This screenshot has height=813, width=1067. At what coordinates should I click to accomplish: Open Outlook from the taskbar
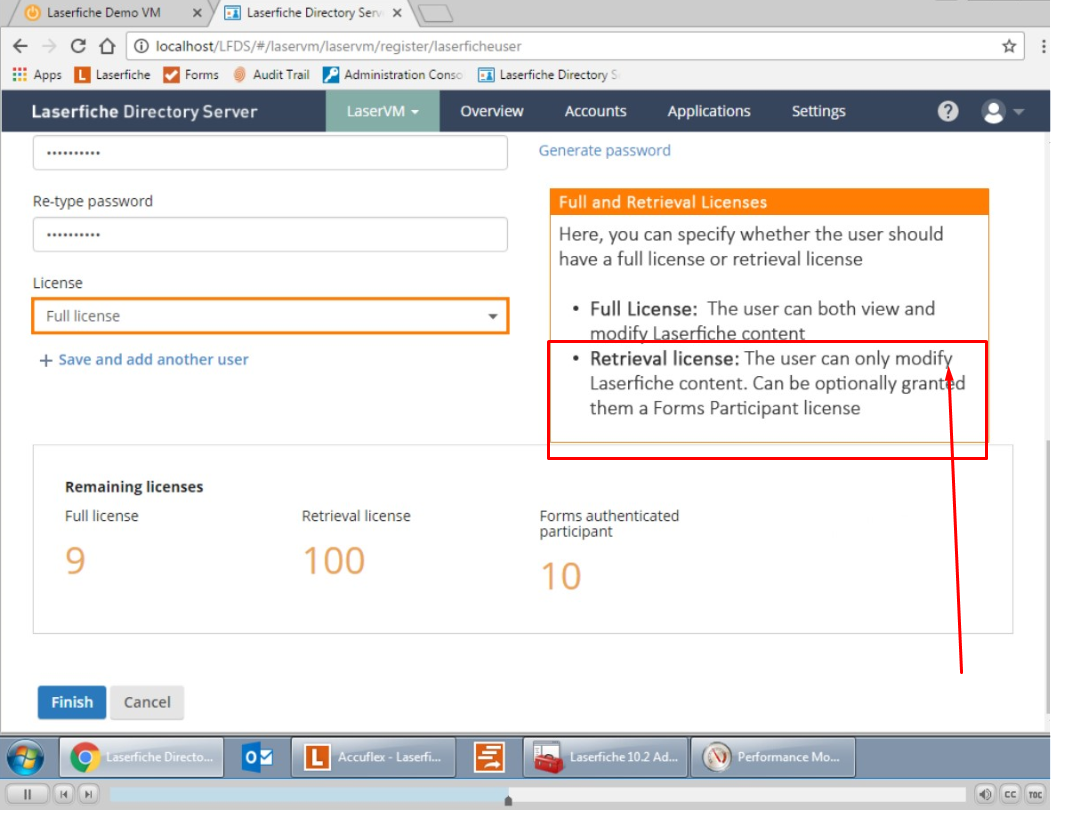click(x=258, y=757)
